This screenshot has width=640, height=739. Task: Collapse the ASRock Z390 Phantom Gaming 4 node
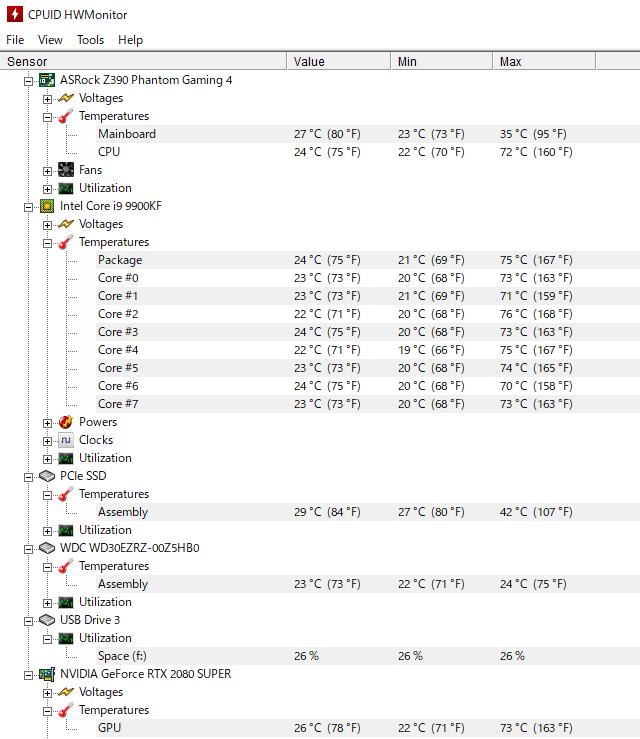[x=29, y=81]
